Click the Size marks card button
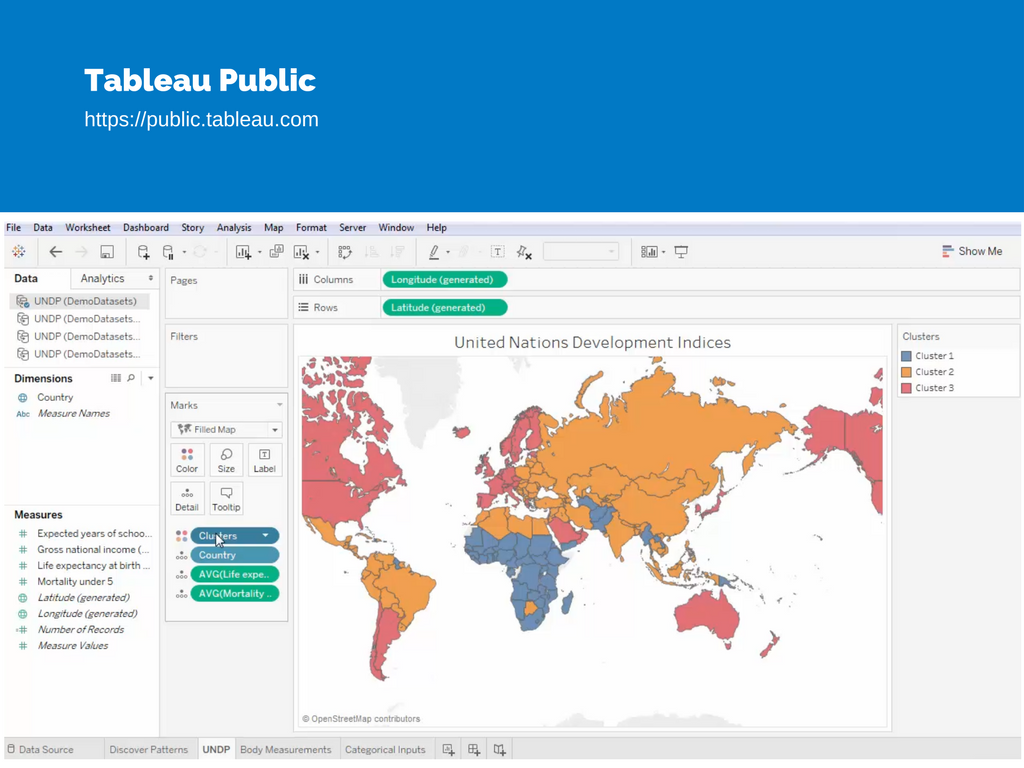1024x768 pixels. click(226, 460)
